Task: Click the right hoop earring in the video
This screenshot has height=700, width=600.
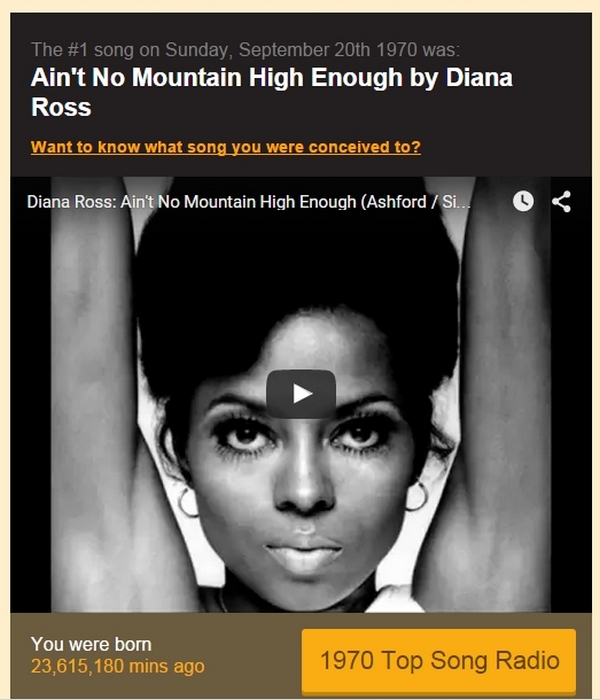Action: (x=417, y=496)
